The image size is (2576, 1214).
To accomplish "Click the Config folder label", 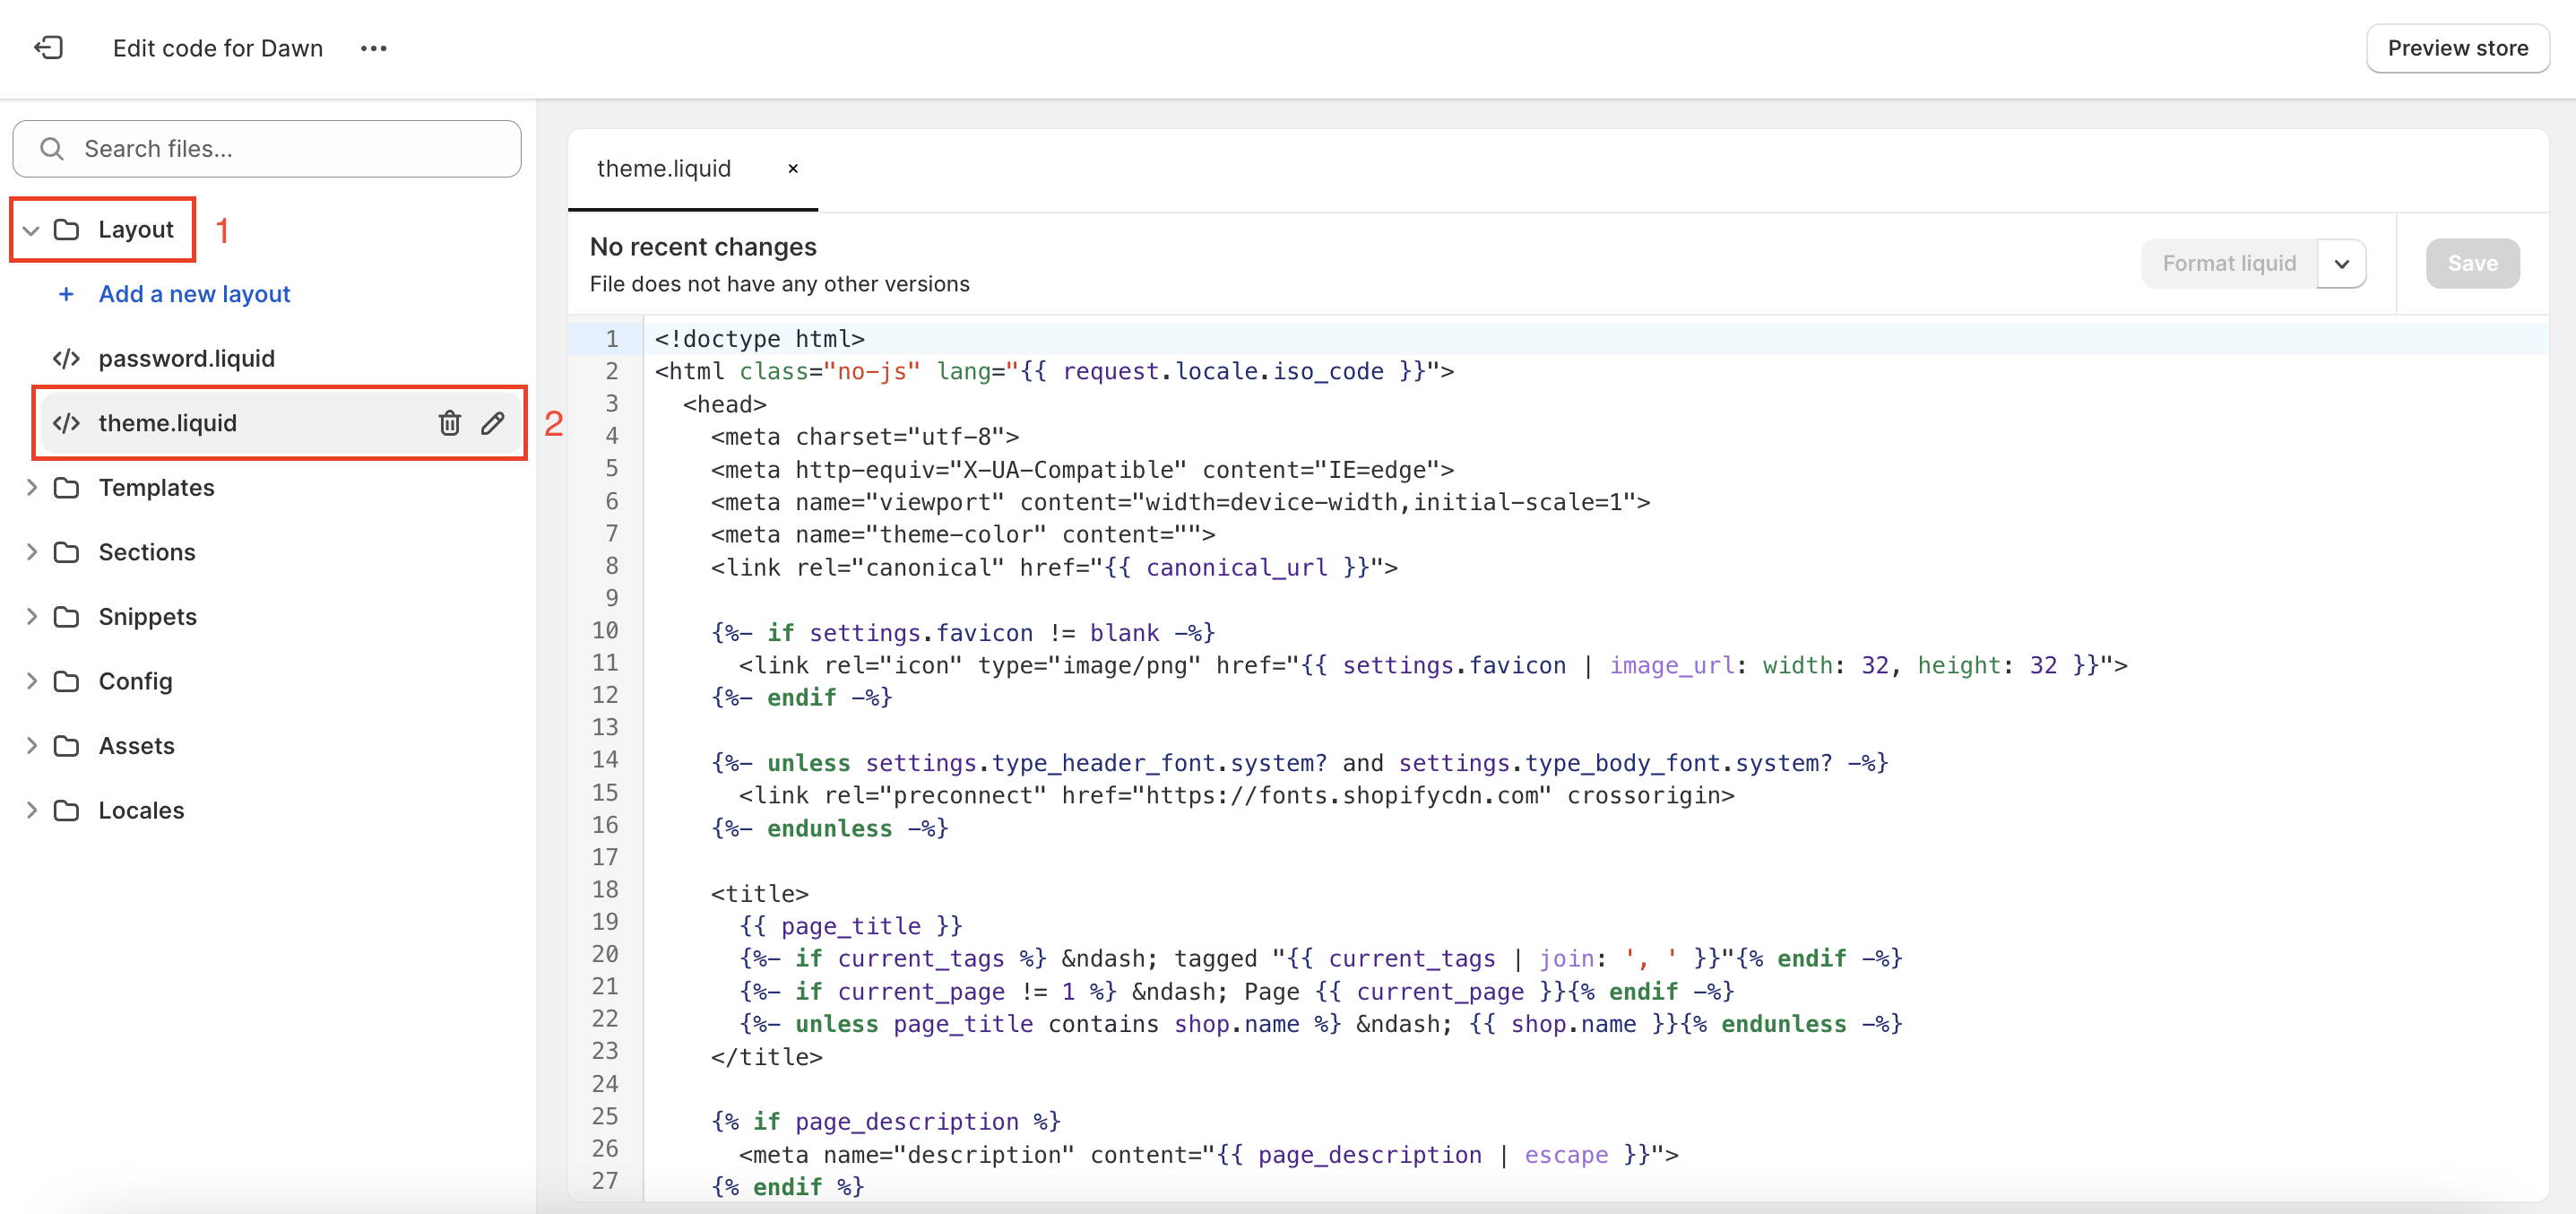I will (x=135, y=681).
